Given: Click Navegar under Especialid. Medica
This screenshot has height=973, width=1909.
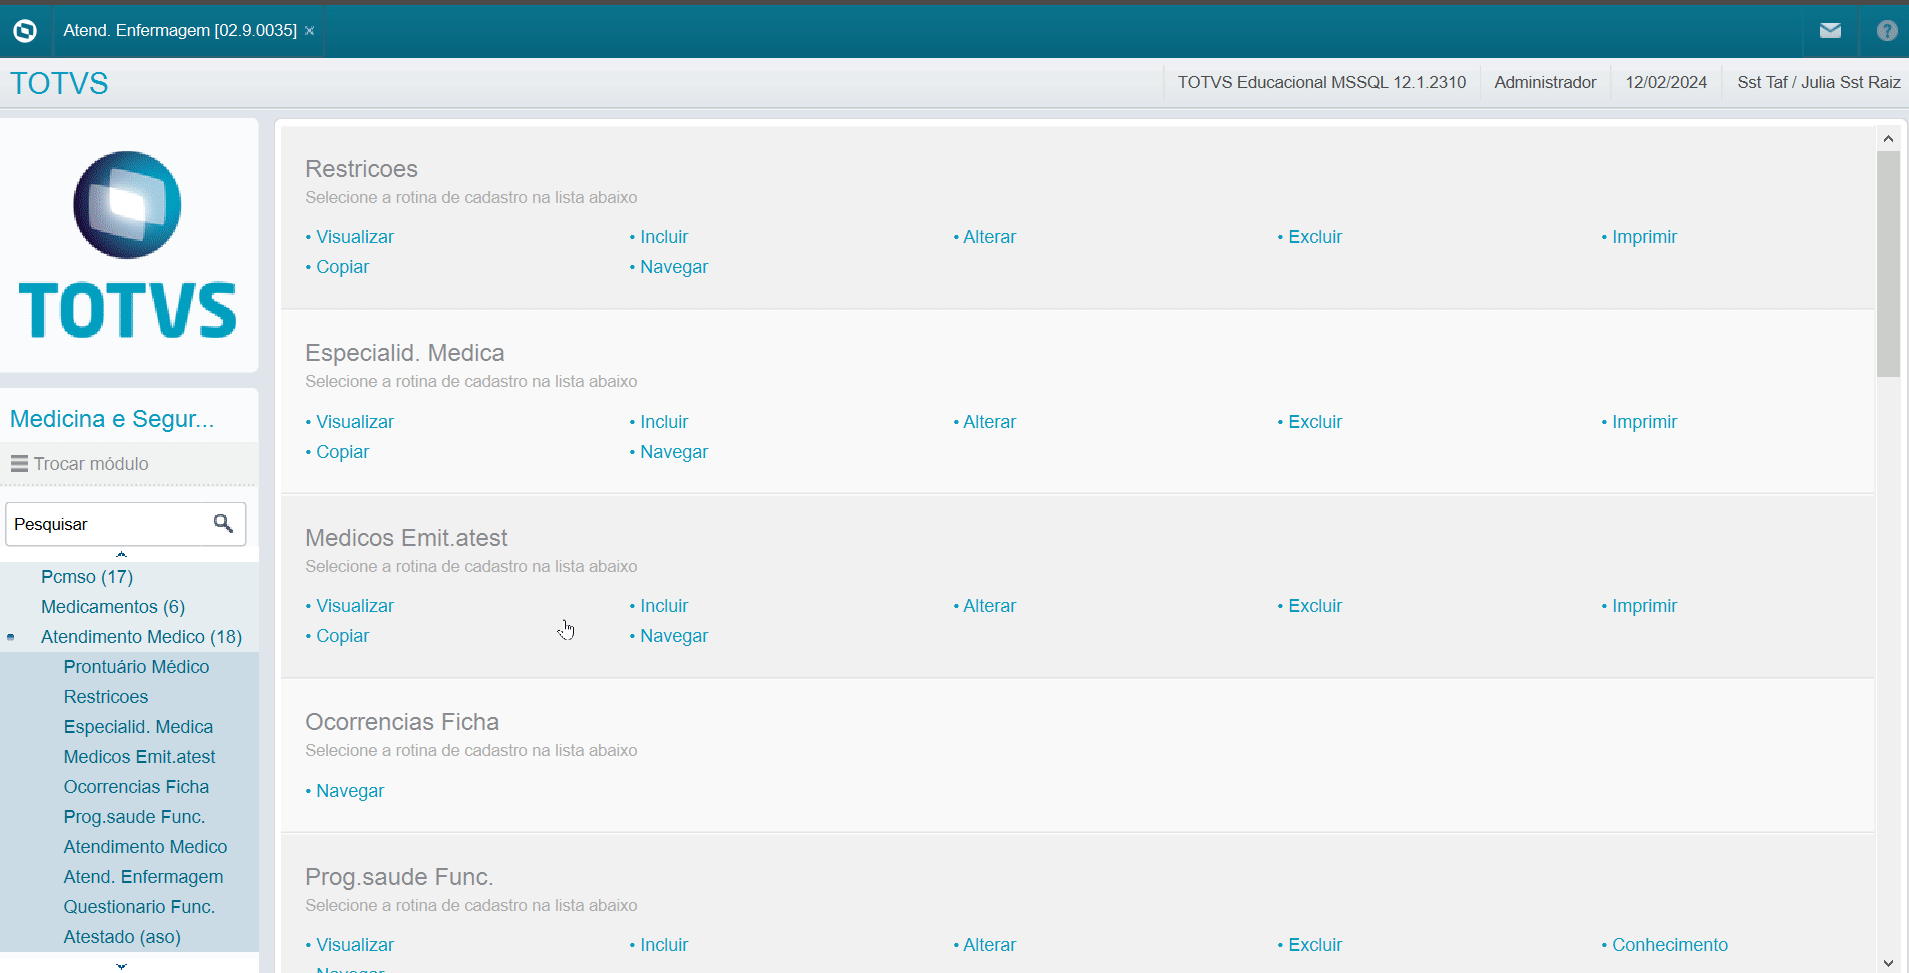Looking at the screenshot, I should [x=674, y=452].
